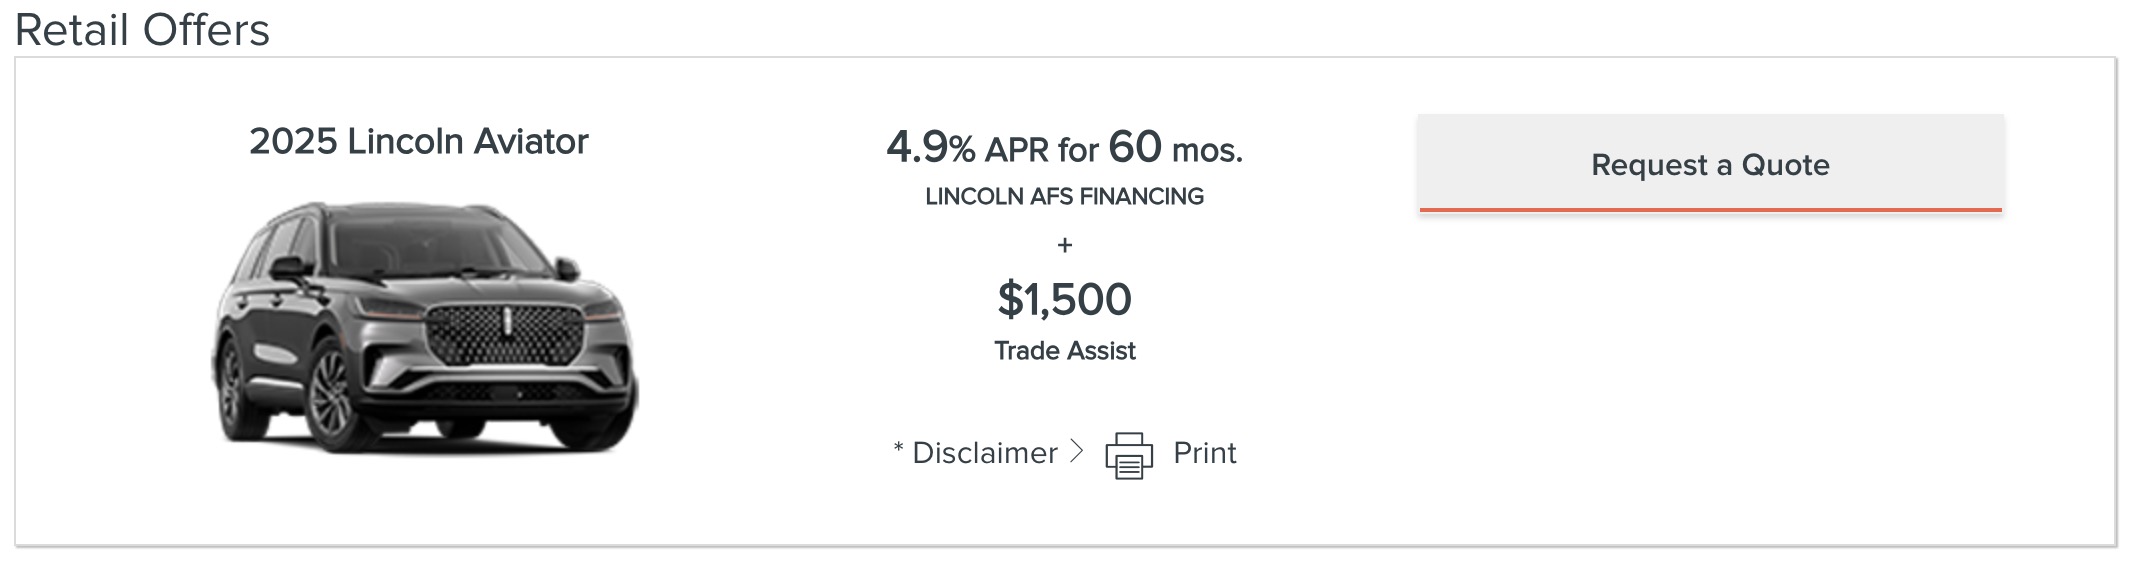Click the Trade Assist label

(x=1064, y=351)
